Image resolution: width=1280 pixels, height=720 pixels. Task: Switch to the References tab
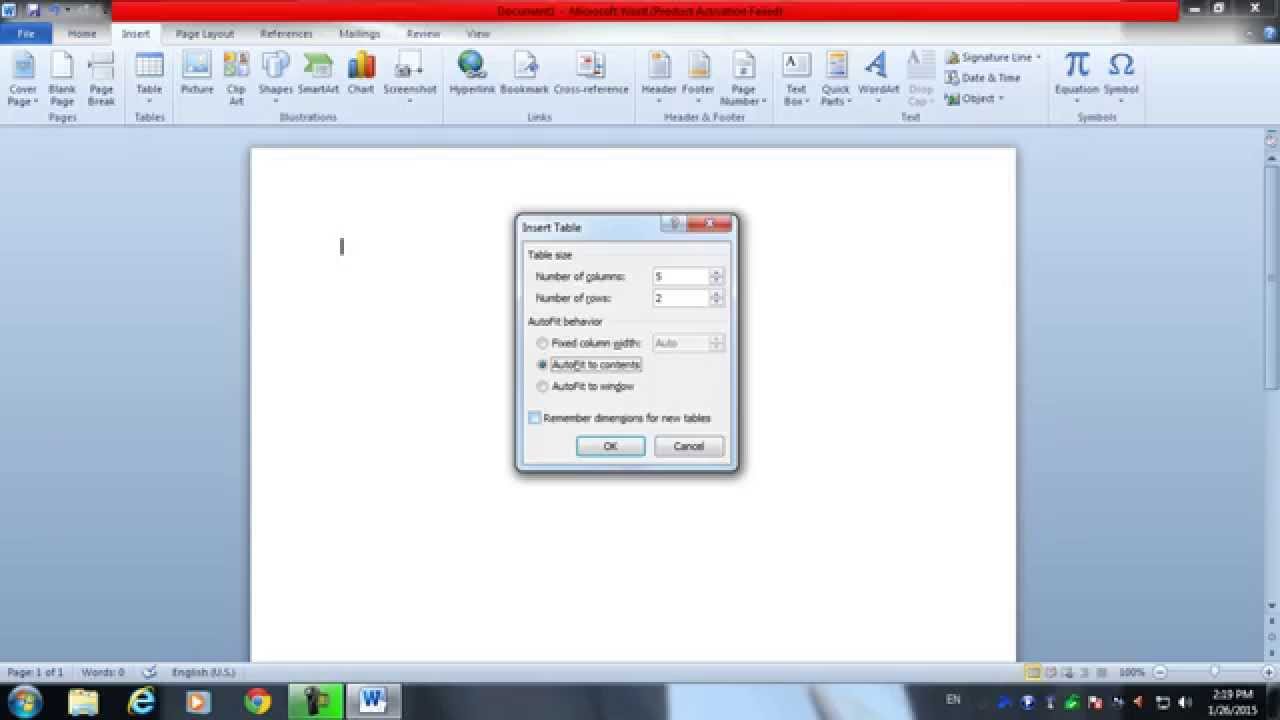tap(286, 34)
